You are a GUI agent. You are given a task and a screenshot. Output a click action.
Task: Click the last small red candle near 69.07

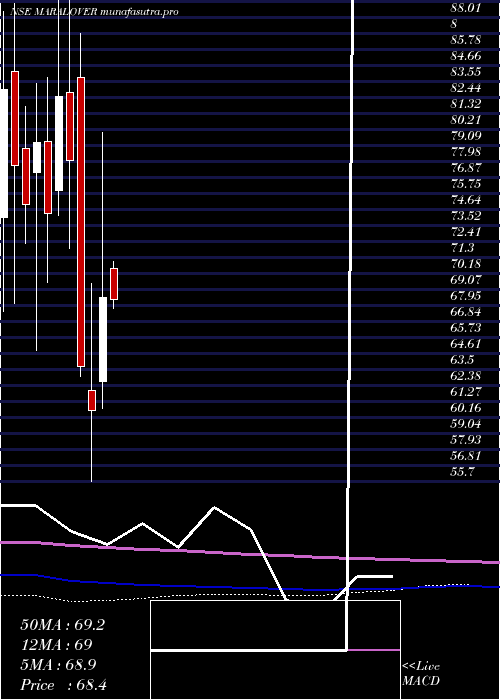(114, 284)
